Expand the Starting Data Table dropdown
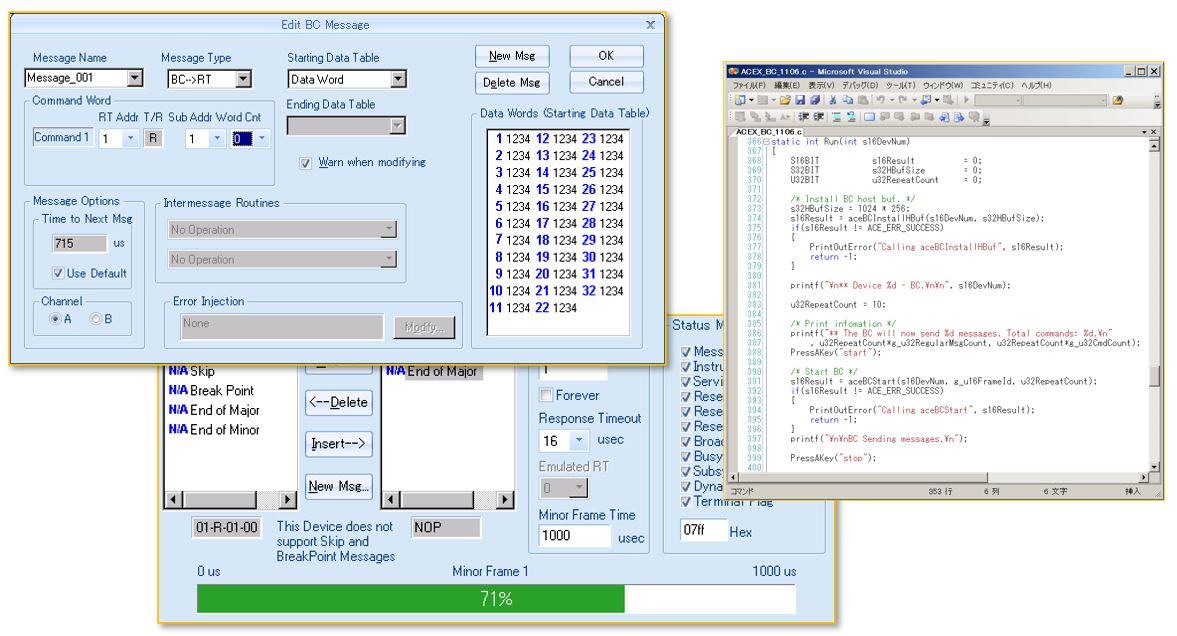1177x636 pixels. point(399,79)
